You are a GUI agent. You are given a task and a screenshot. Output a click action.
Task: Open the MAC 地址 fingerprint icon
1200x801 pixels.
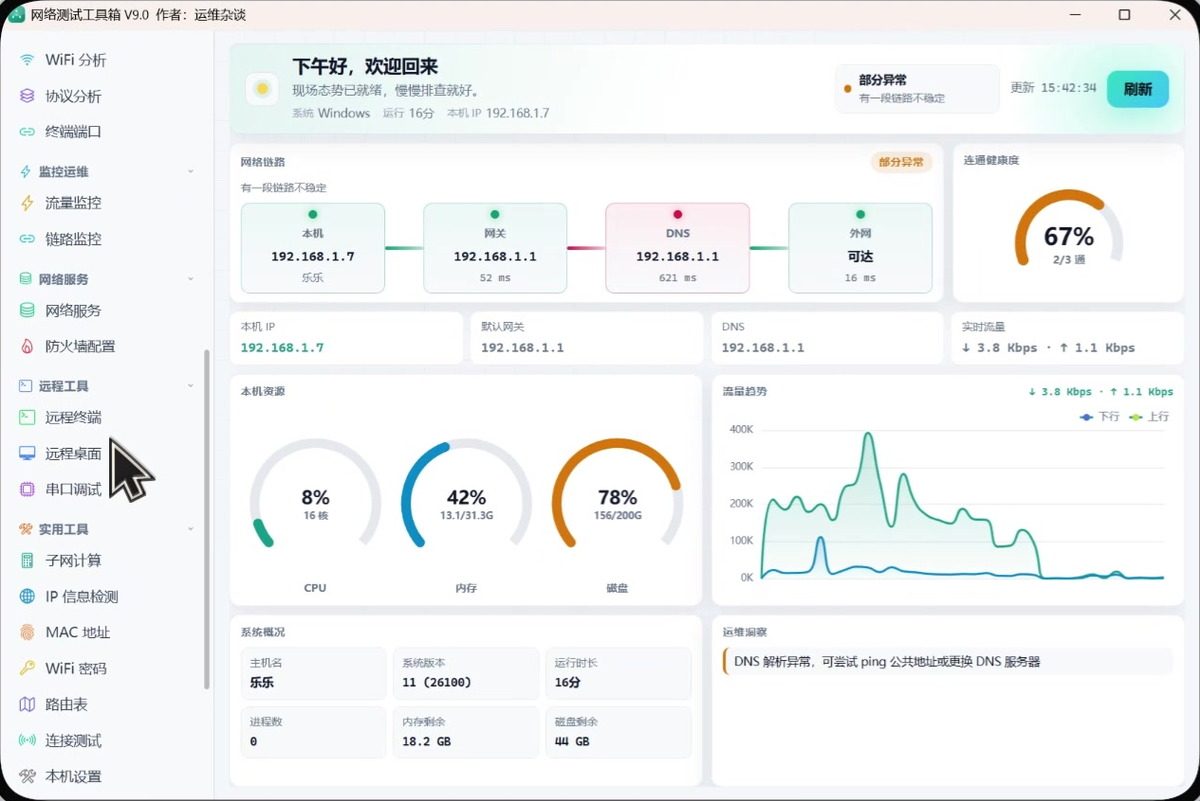click(27, 633)
